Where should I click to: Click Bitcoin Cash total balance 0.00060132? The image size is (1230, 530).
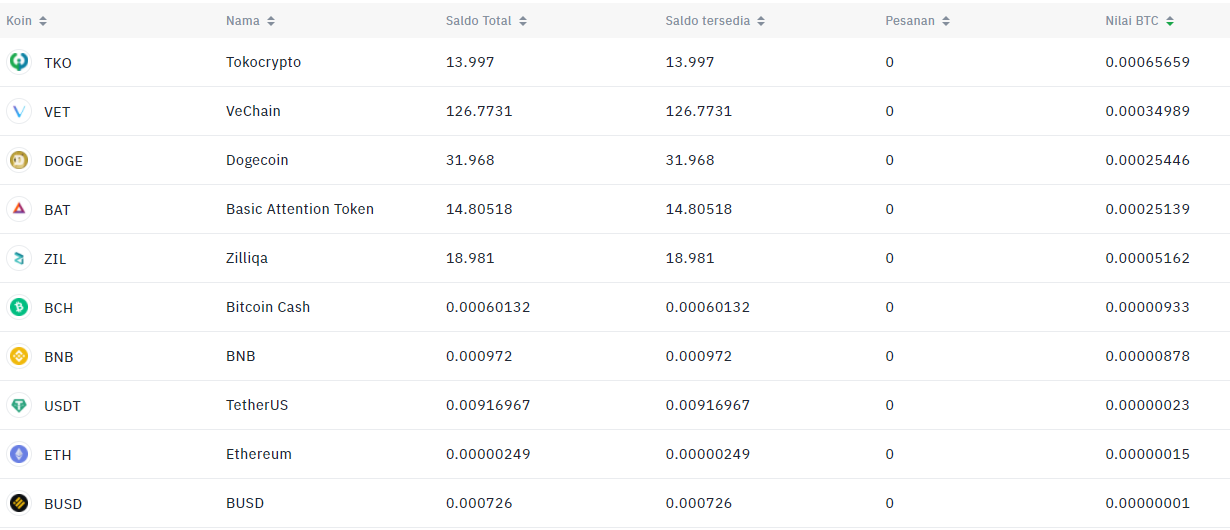[x=488, y=307]
